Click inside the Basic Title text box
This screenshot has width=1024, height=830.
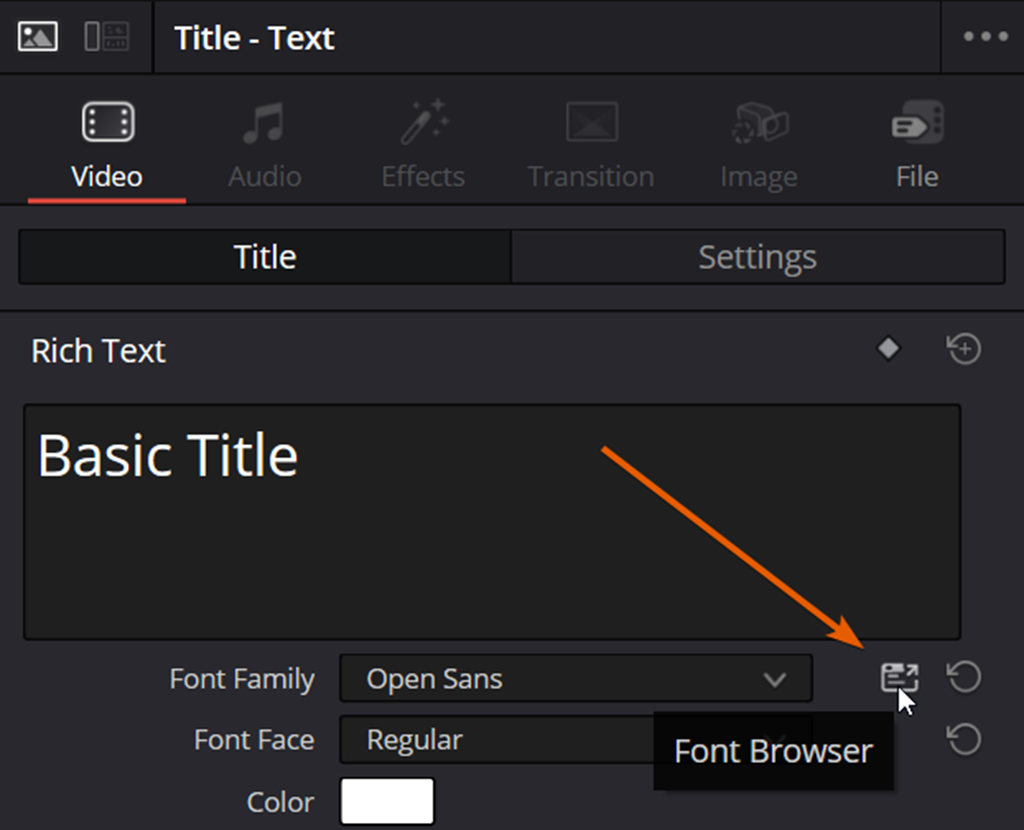490,540
